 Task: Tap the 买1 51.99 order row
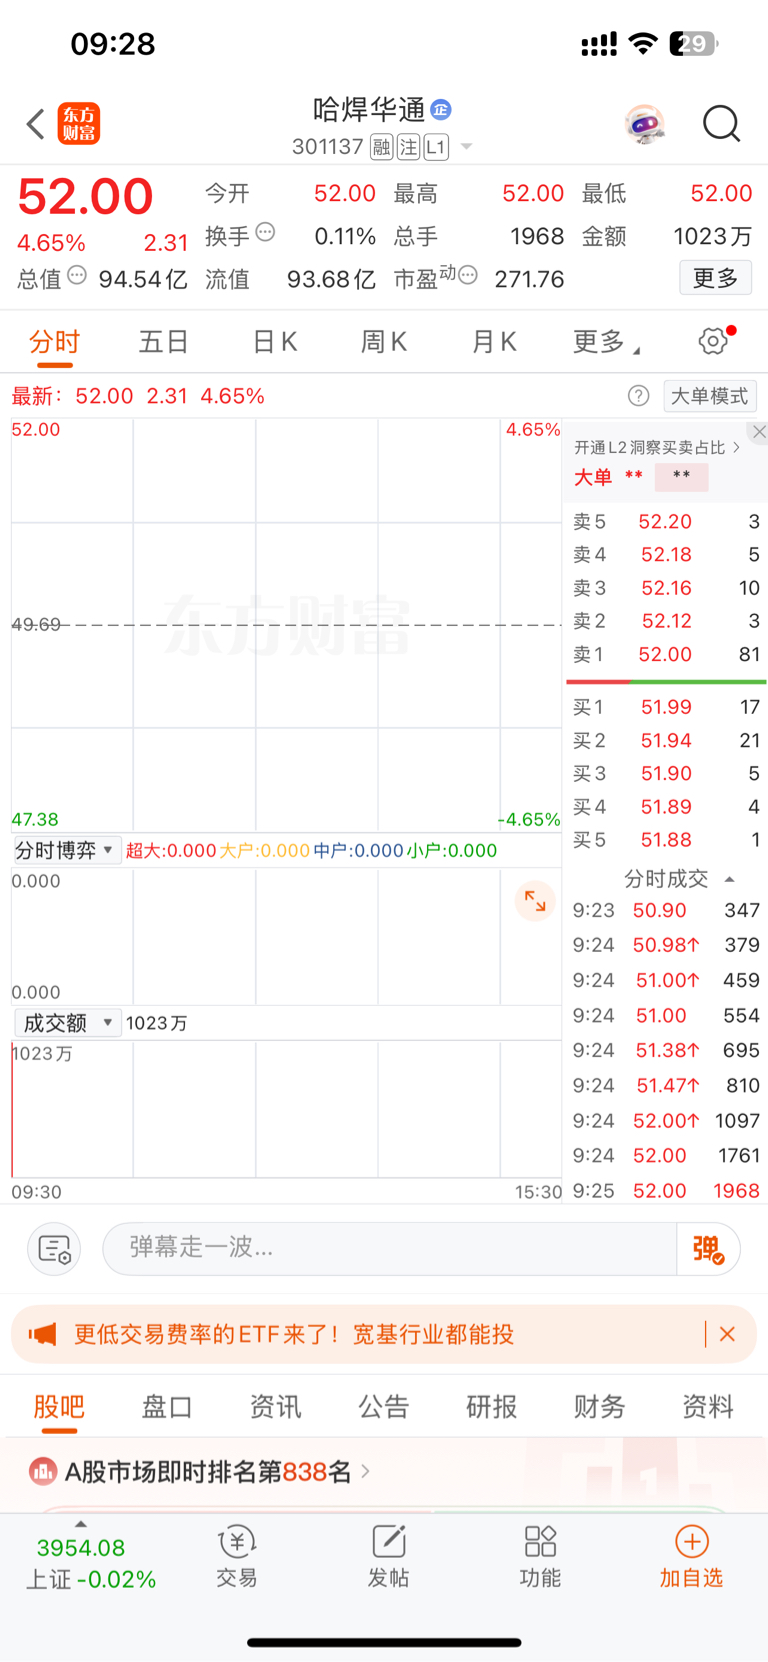click(x=666, y=707)
